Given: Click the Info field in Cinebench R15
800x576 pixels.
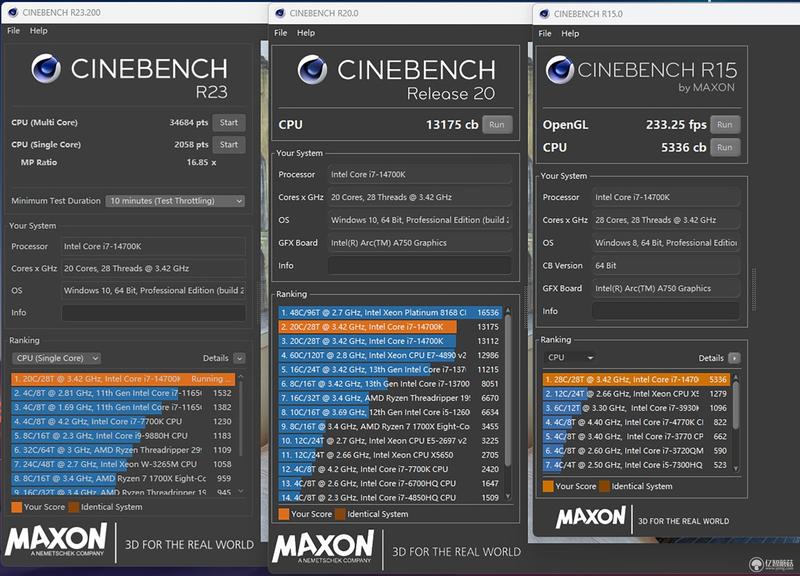Looking at the screenshot, I should 666,311.
